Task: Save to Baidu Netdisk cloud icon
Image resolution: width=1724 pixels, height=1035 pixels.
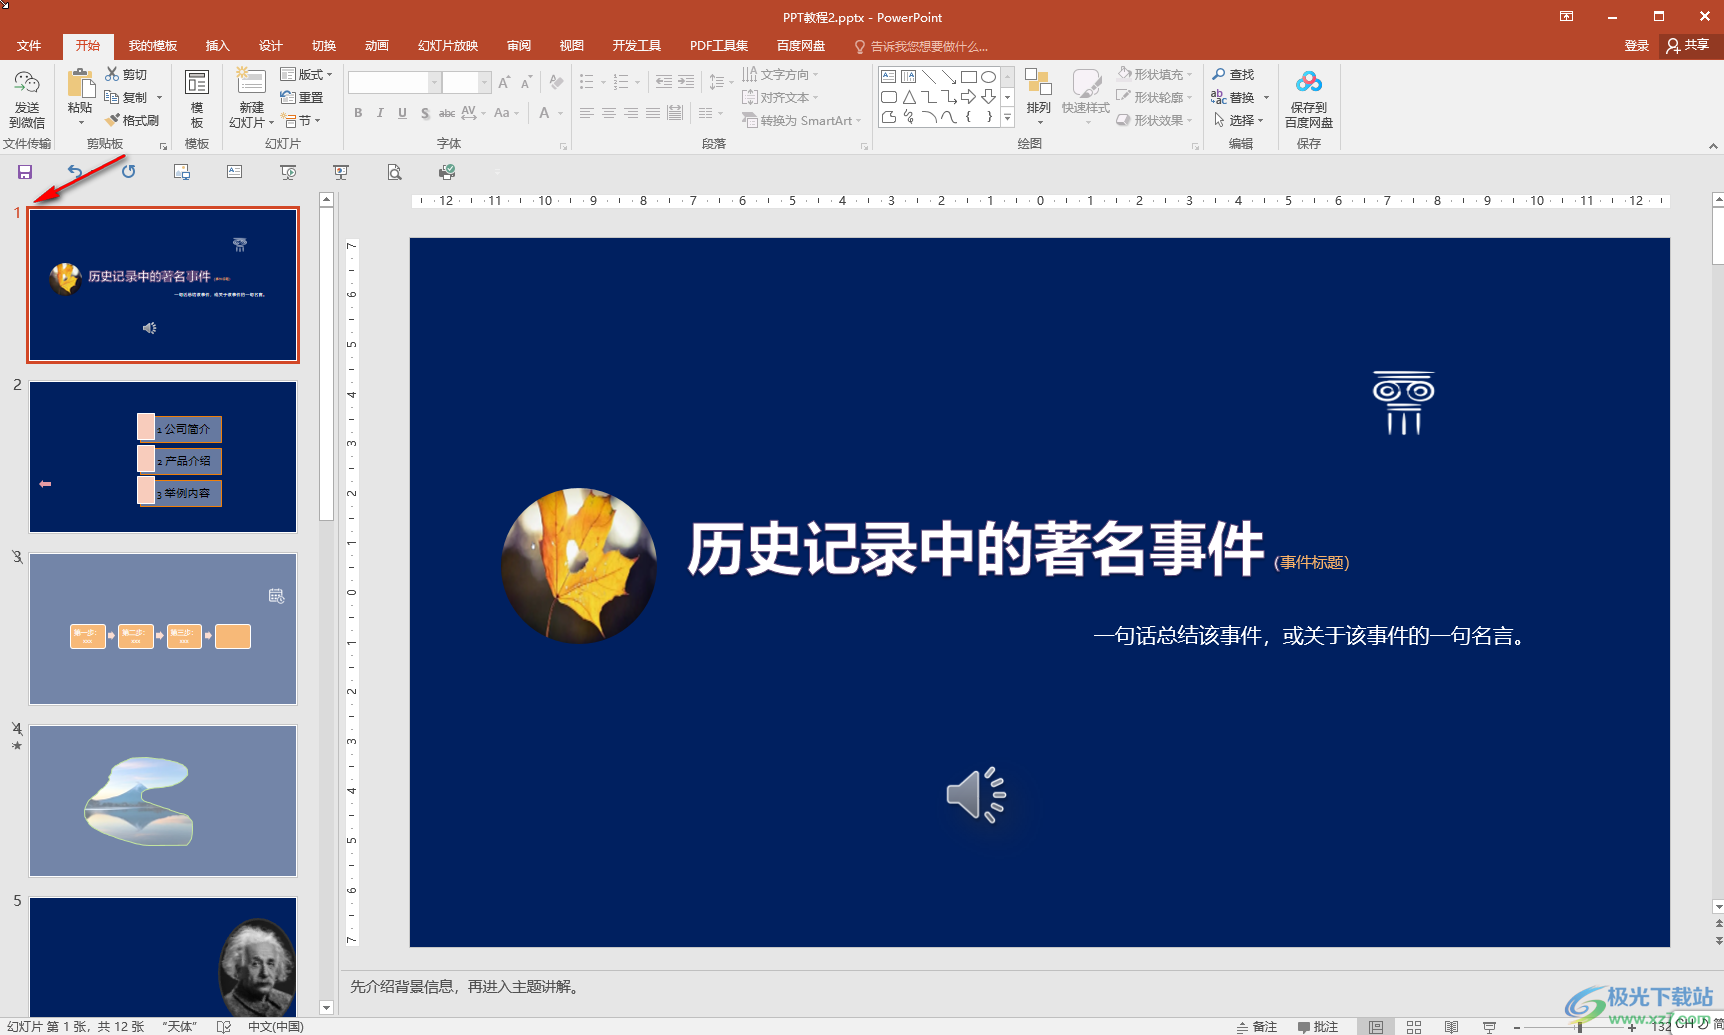Action: pos(1309,83)
